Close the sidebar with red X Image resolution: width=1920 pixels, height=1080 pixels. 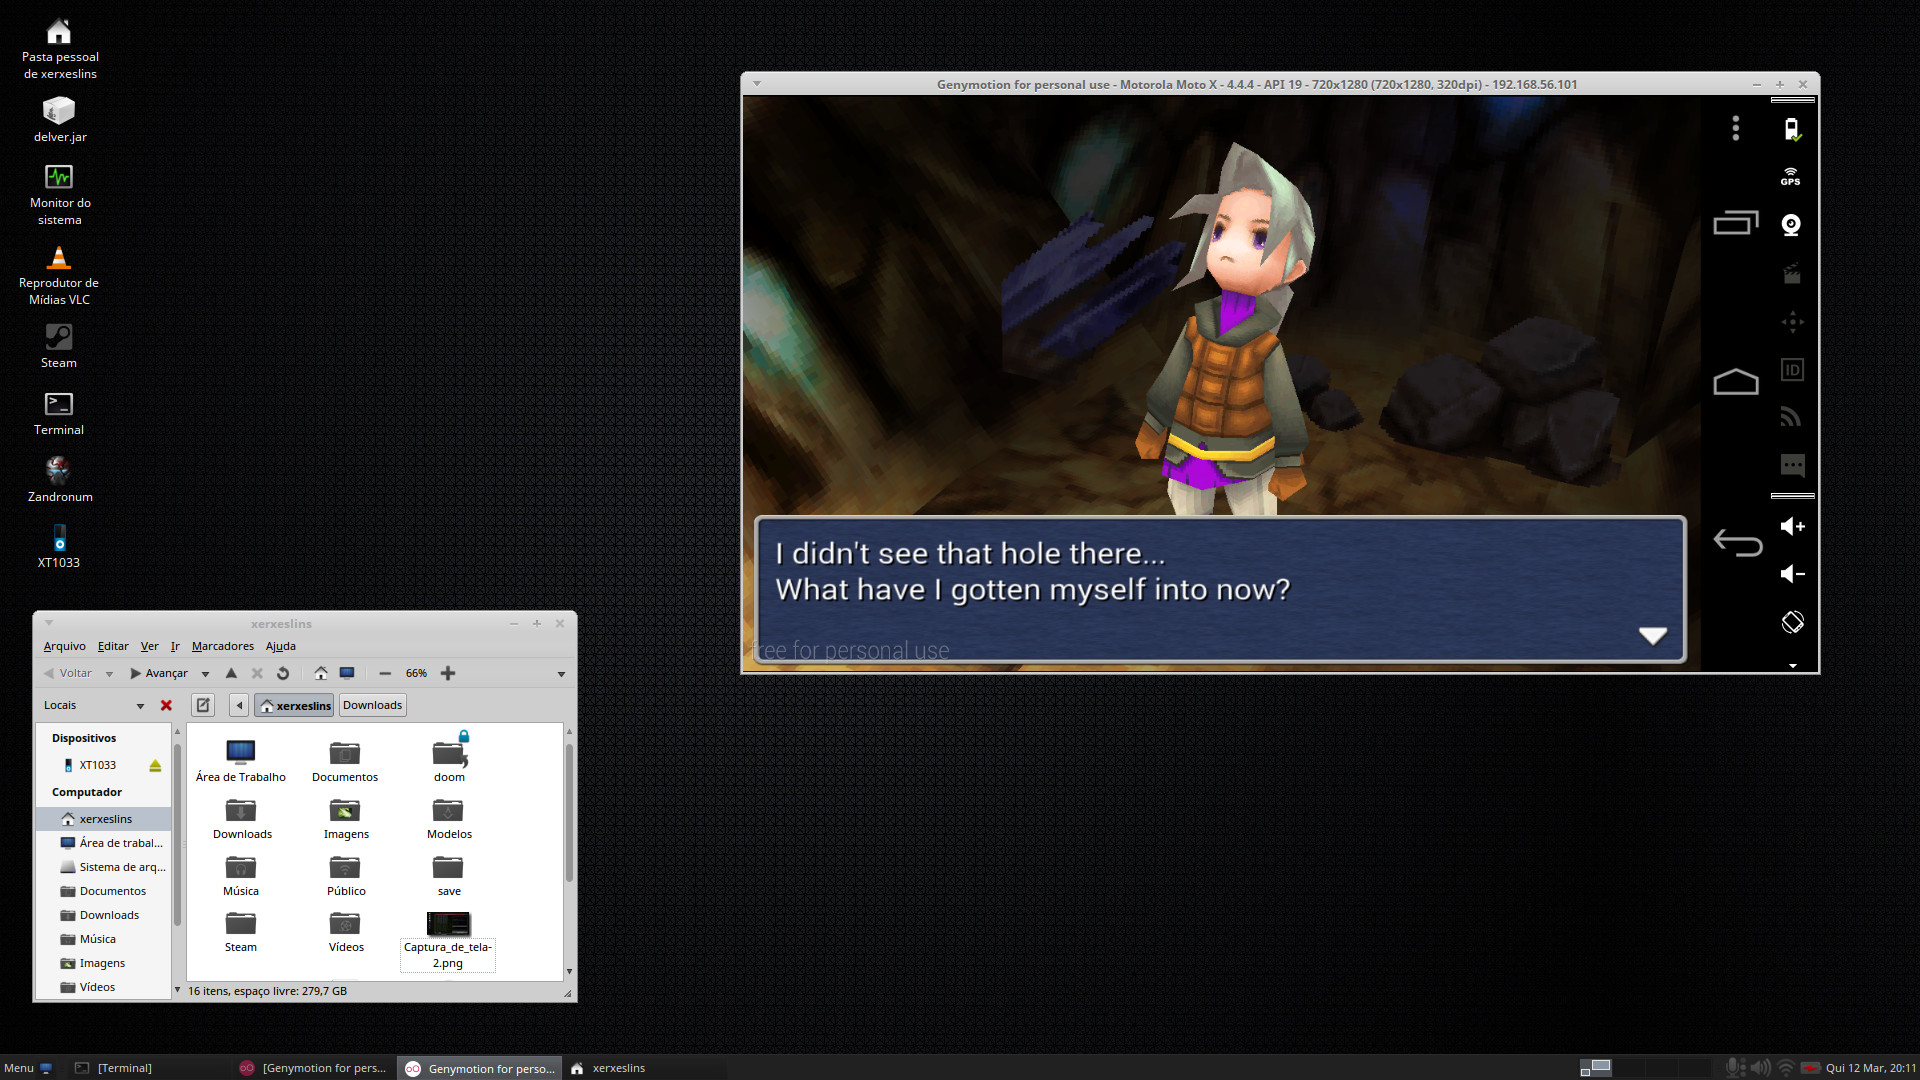(166, 705)
